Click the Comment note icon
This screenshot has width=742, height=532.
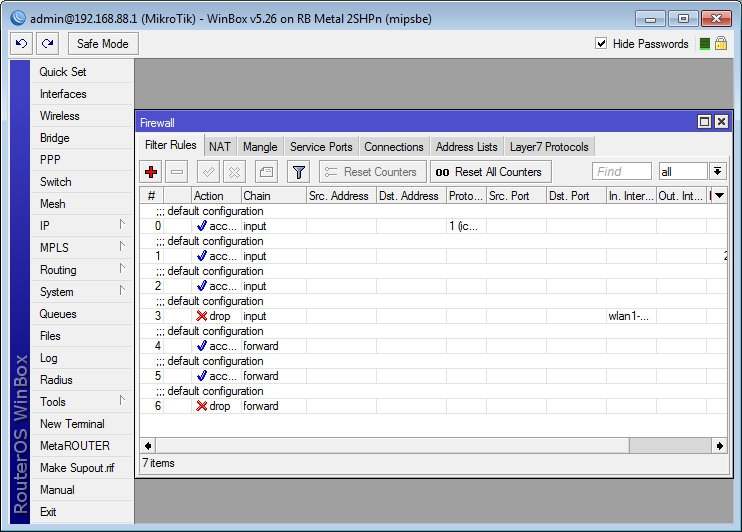coord(266,172)
